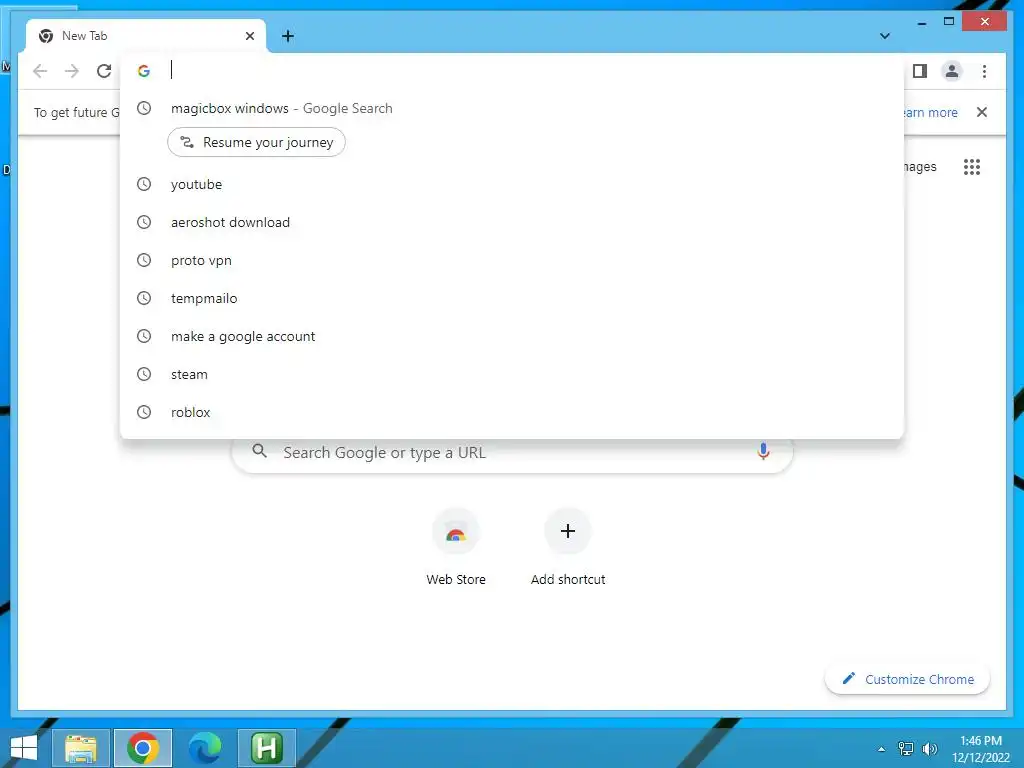Toggle the Chrome side panel icon

click(x=920, y=71)
